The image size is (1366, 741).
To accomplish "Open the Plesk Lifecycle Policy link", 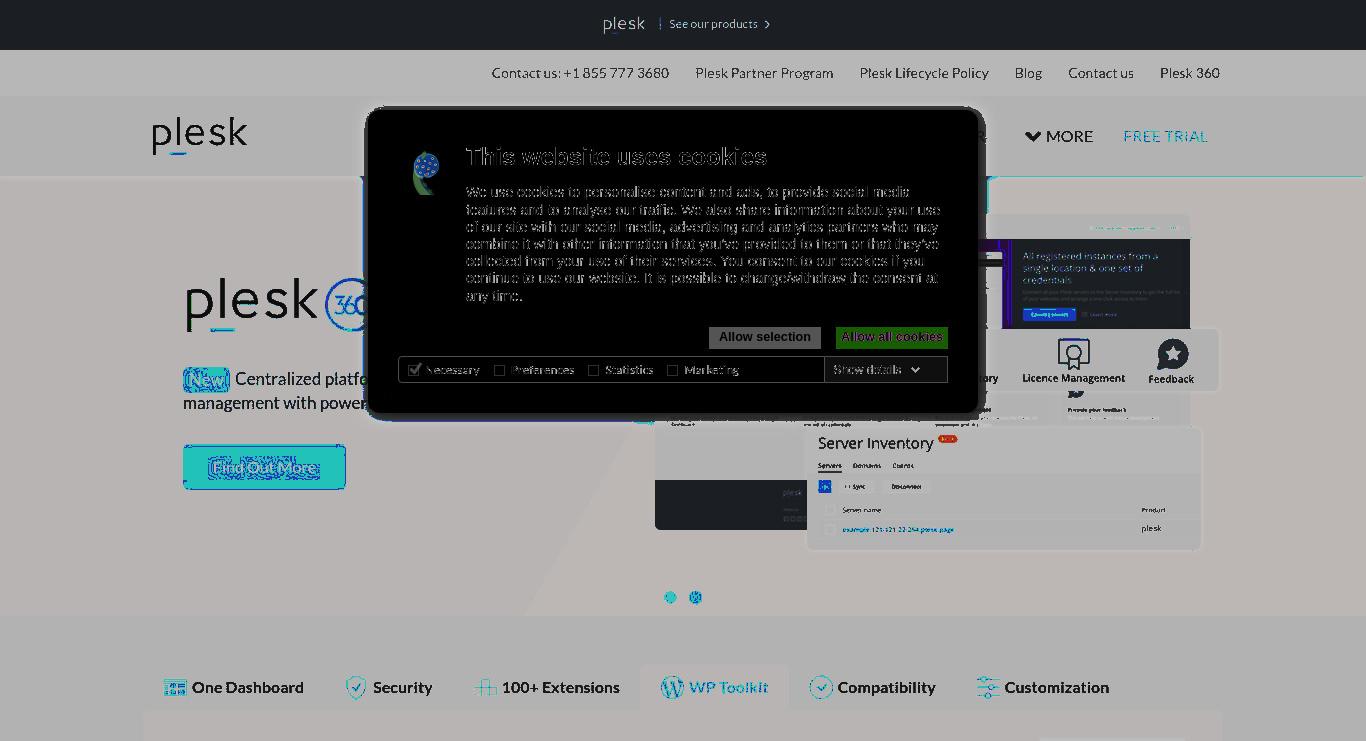I will [x=924, y=73].
